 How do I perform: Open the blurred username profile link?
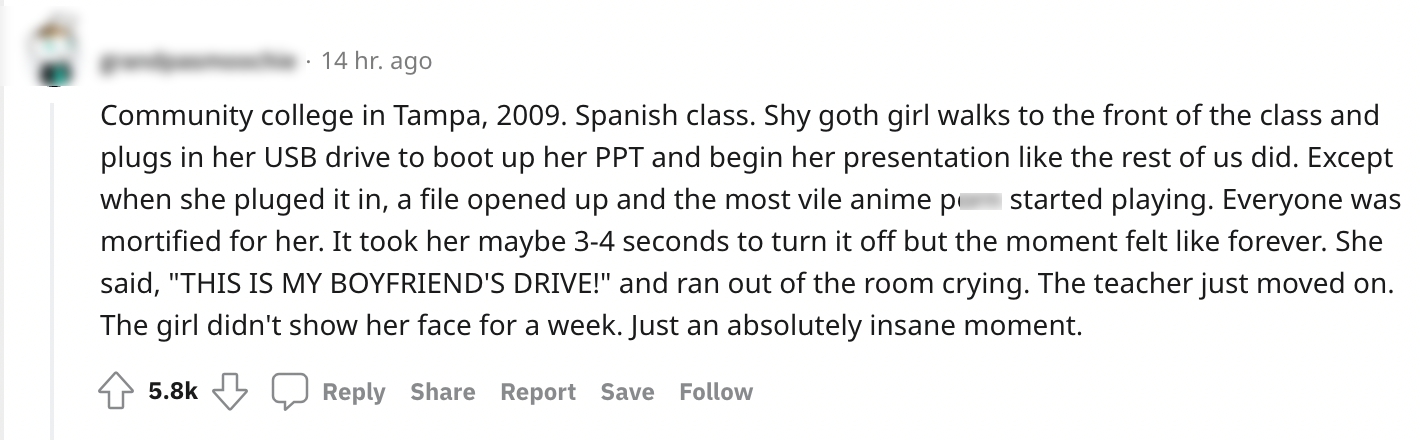click(197, 62)
